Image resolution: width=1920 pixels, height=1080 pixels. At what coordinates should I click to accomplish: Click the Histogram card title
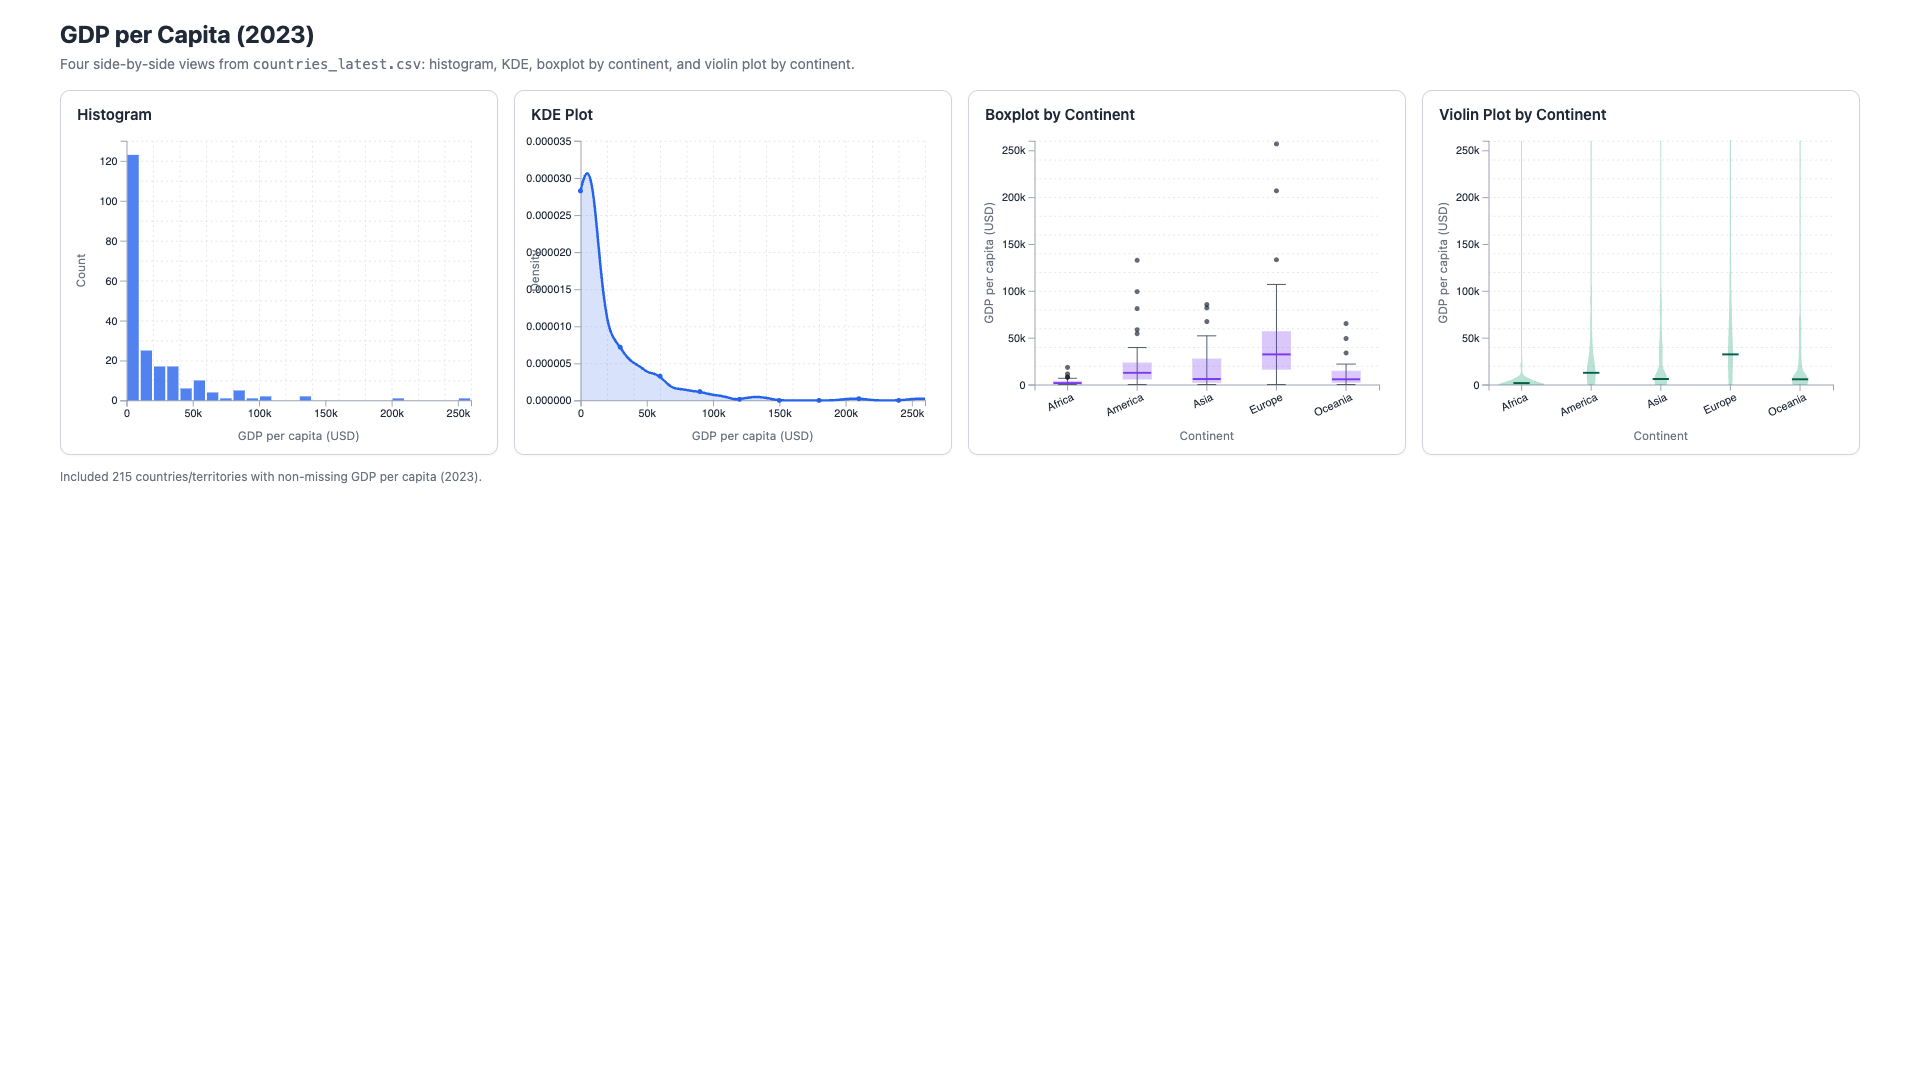114,115
